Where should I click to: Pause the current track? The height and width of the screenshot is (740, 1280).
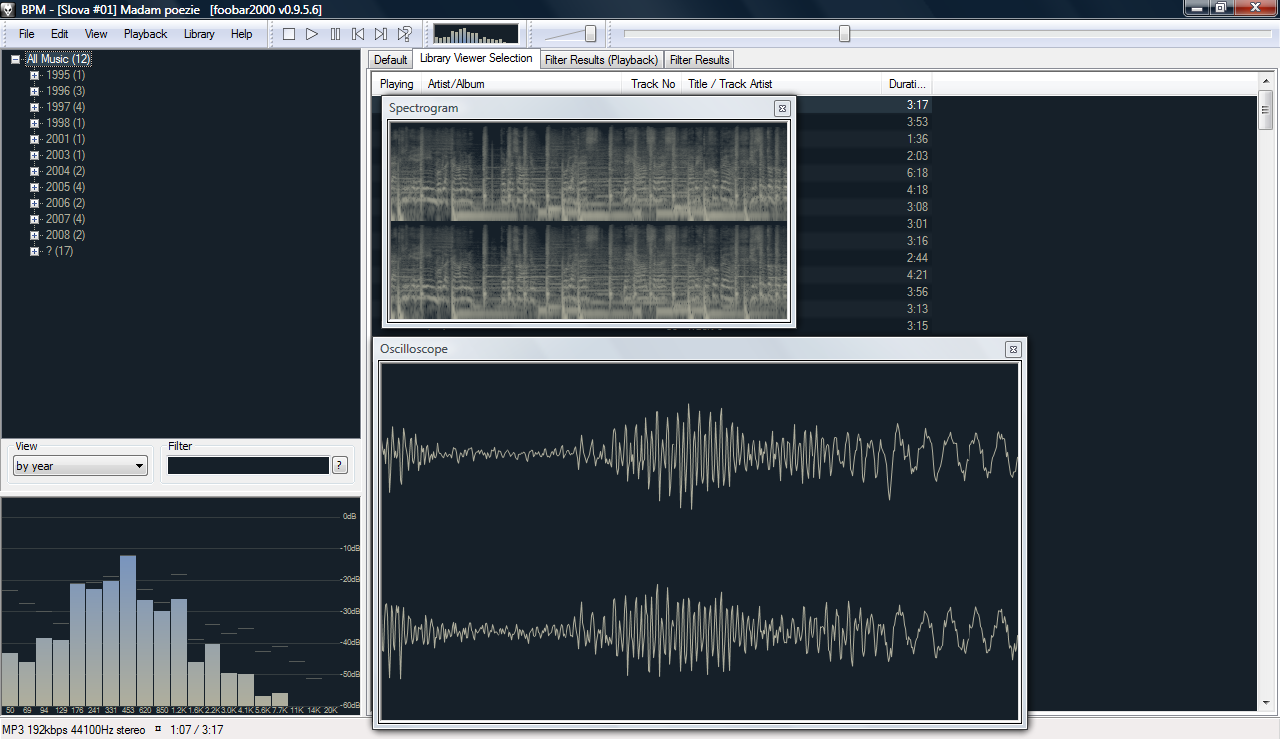(335, 34)
